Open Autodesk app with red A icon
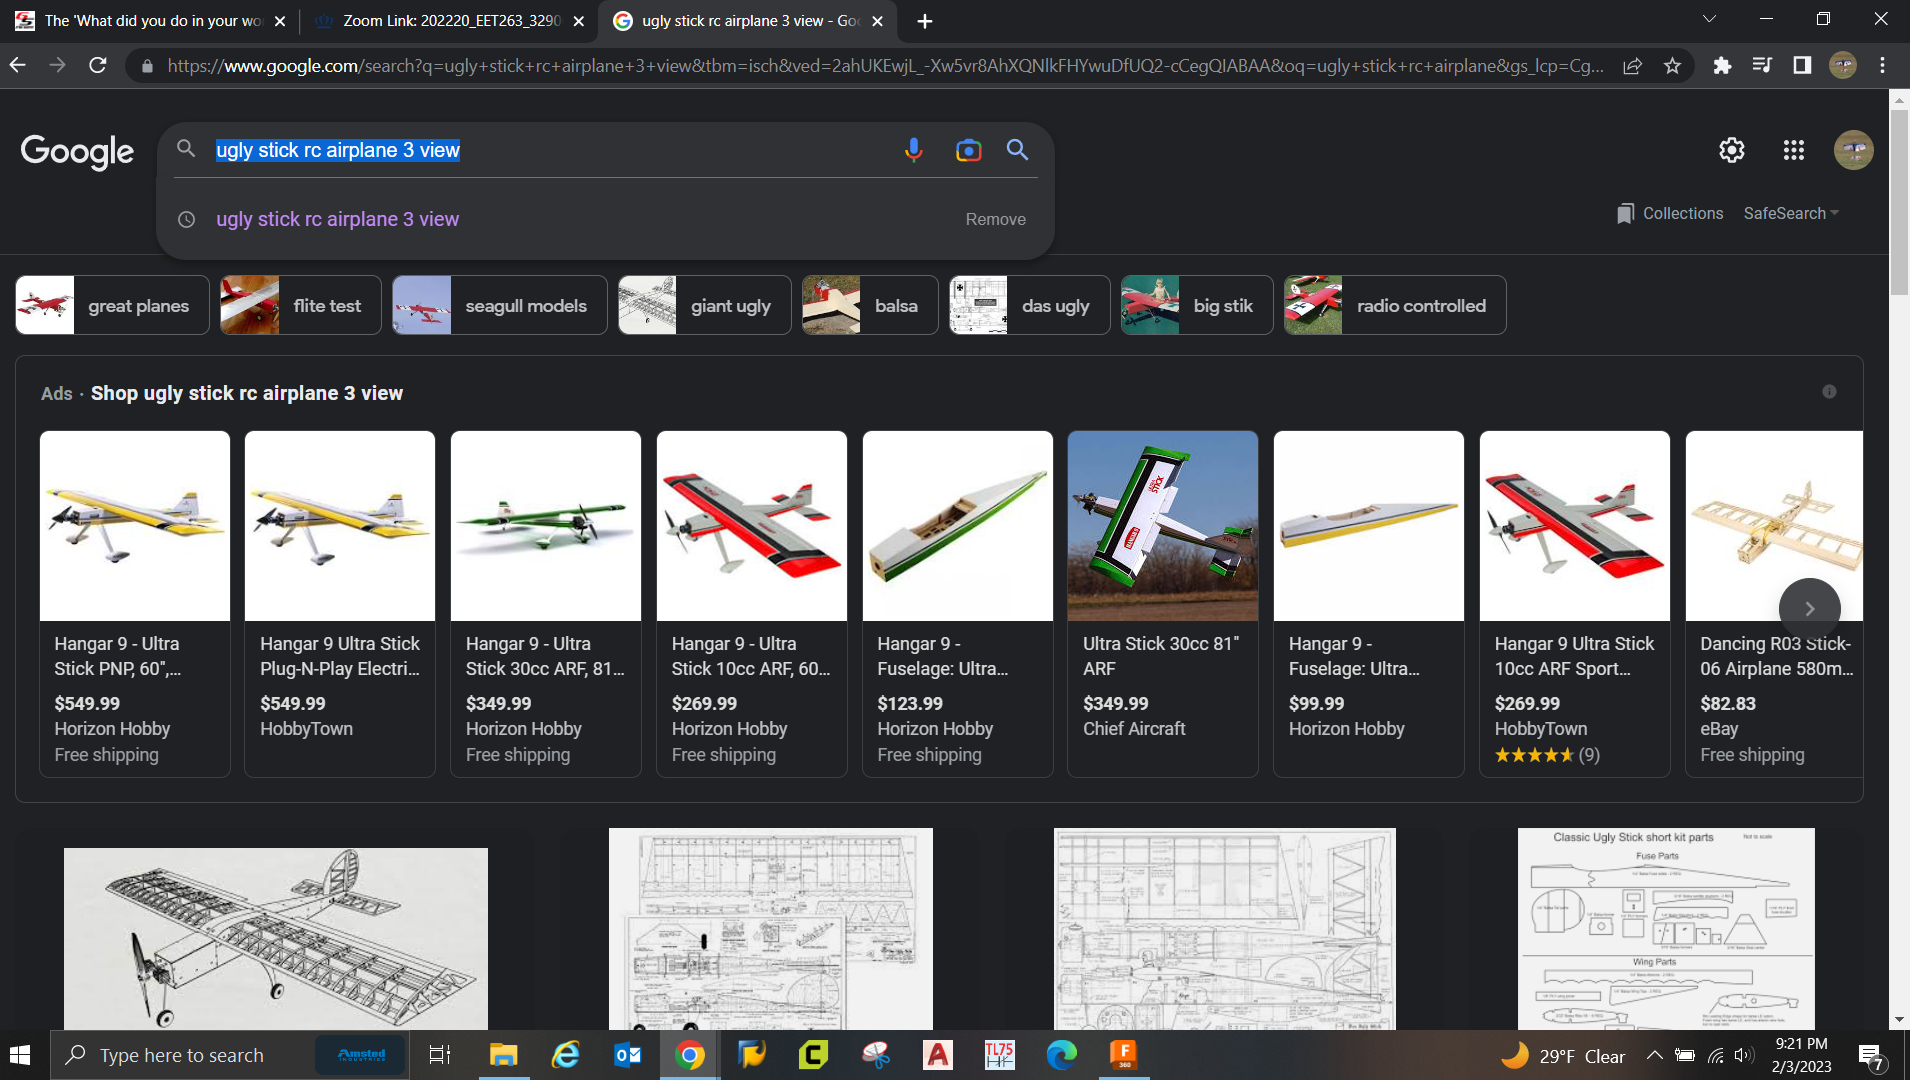Screen dimensions: 1910x1080 coord(937,1055)
